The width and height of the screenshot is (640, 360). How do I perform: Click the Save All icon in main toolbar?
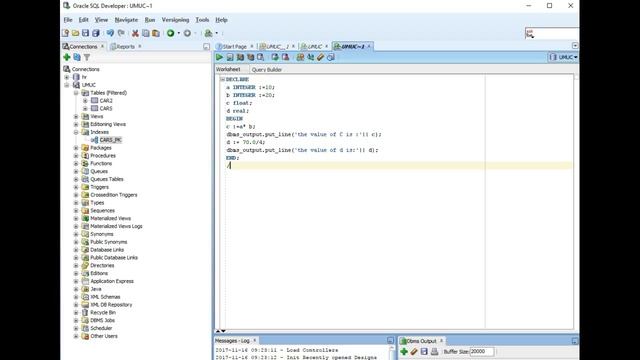pos(96,33)
